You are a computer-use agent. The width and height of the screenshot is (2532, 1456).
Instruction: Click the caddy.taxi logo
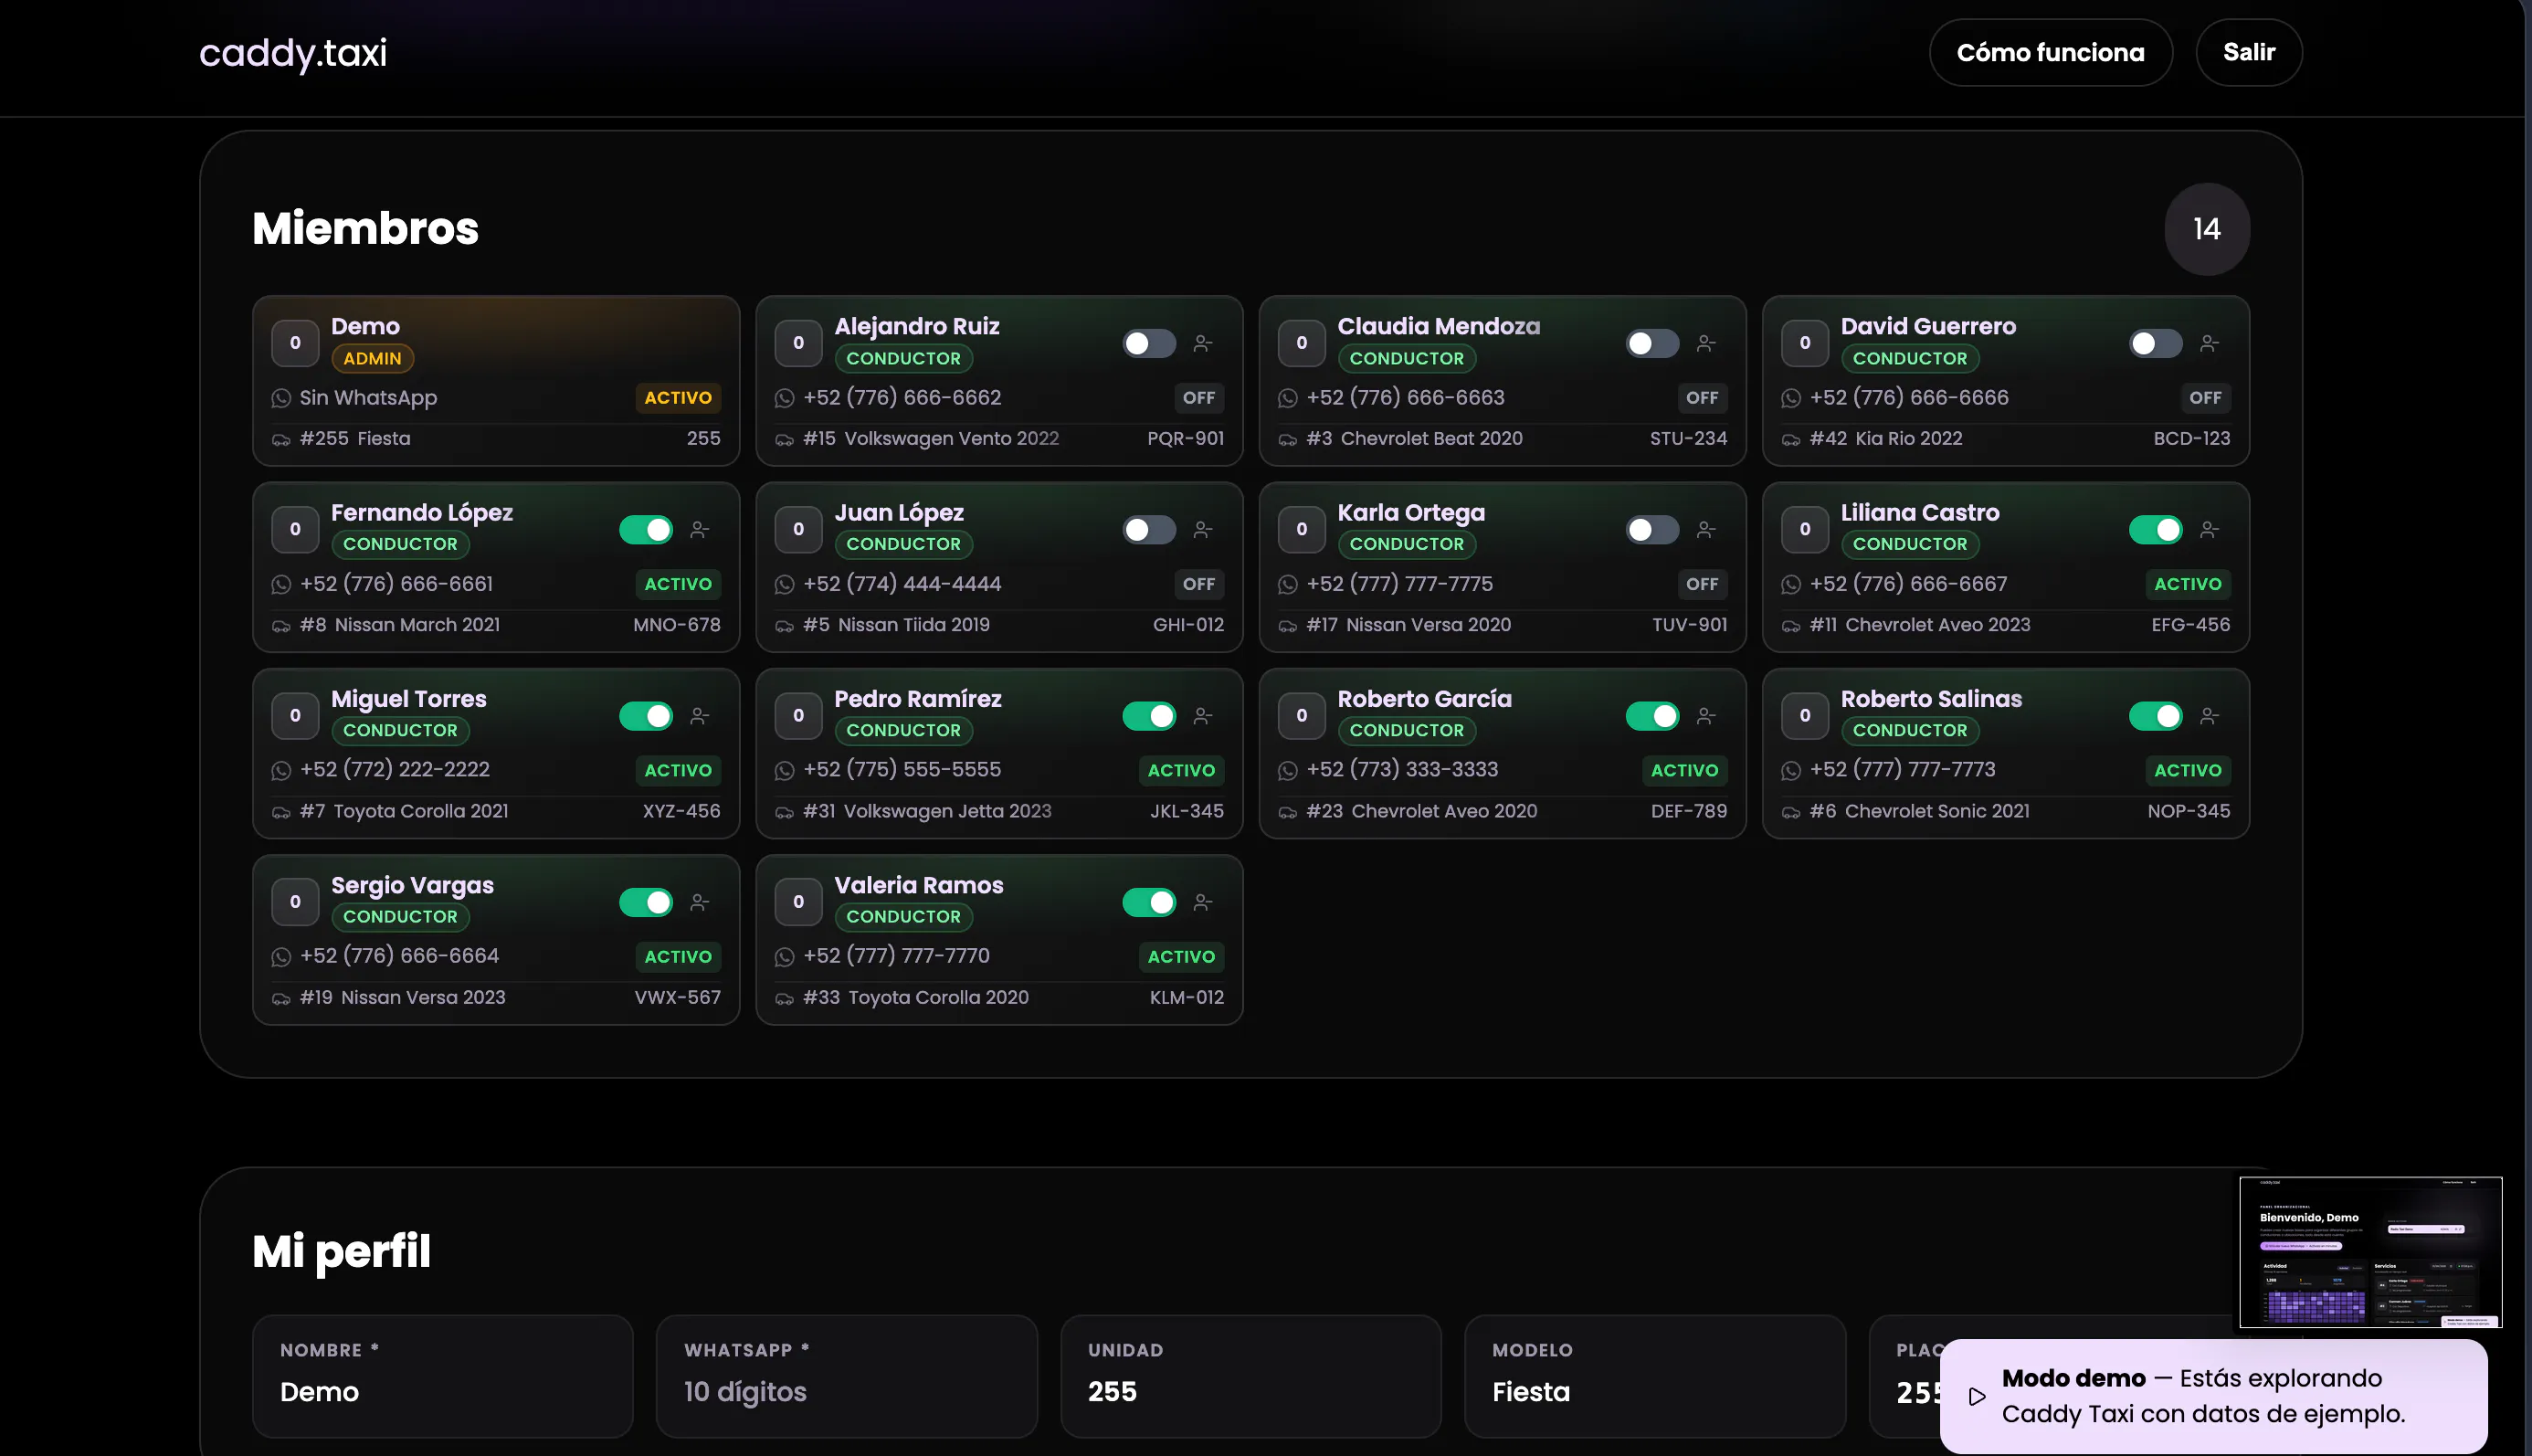[x=293, y=52]
